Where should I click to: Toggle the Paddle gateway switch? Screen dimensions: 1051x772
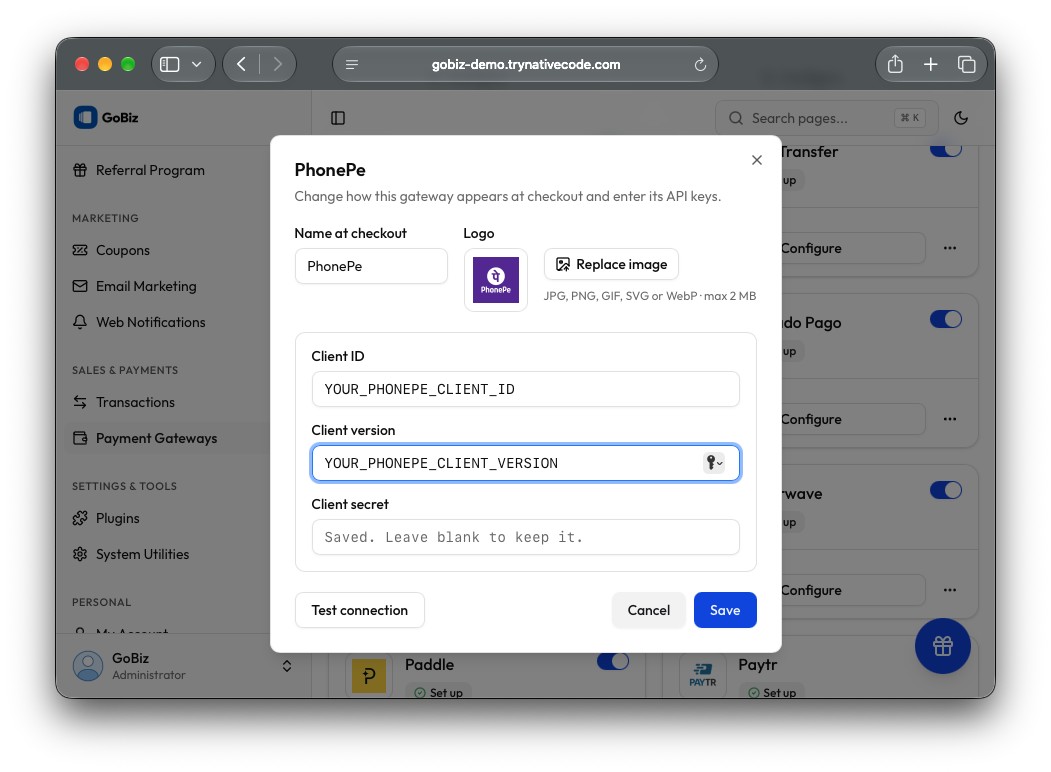pyautogui.click(x=613, y=661)
